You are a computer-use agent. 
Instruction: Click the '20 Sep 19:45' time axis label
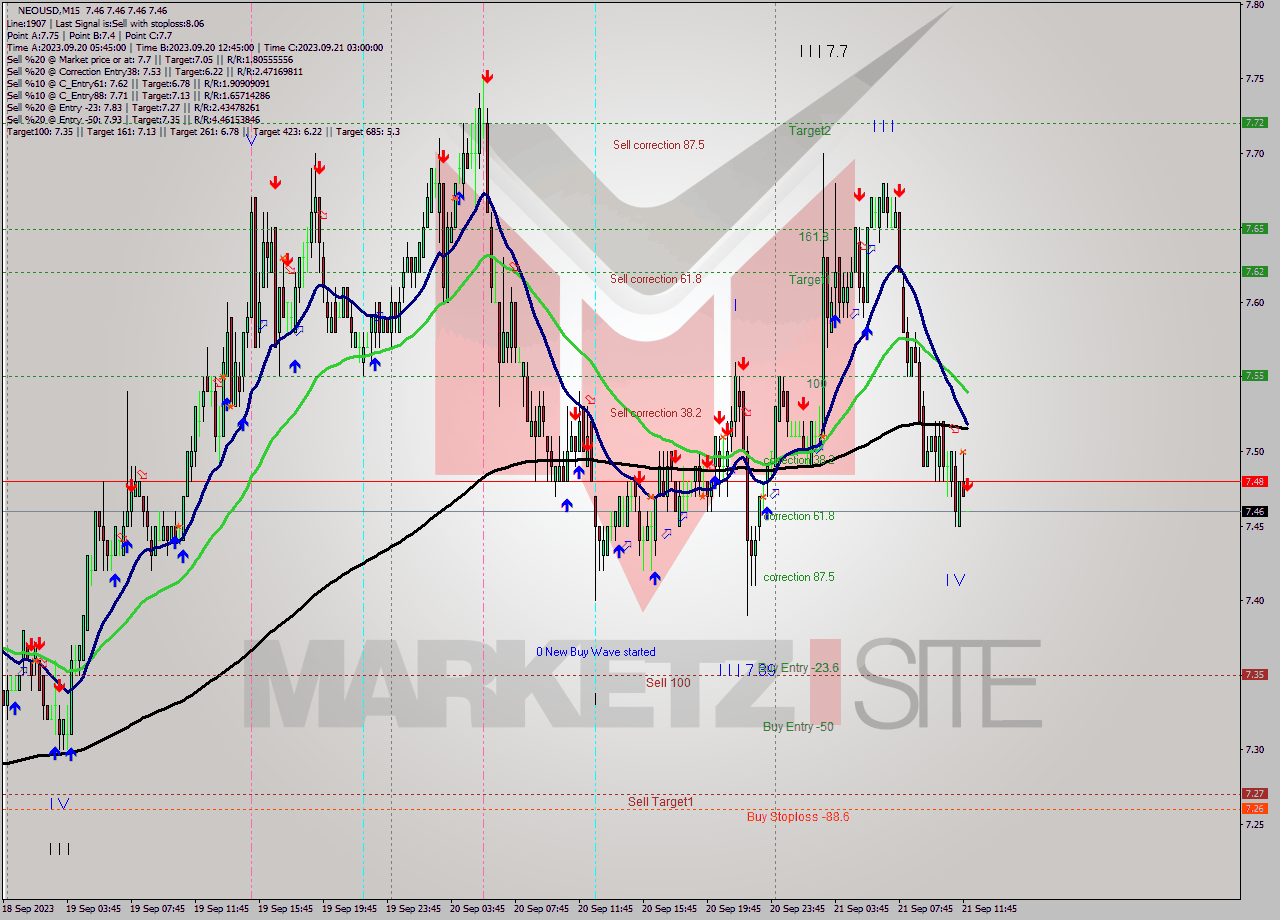coord(735,909)
